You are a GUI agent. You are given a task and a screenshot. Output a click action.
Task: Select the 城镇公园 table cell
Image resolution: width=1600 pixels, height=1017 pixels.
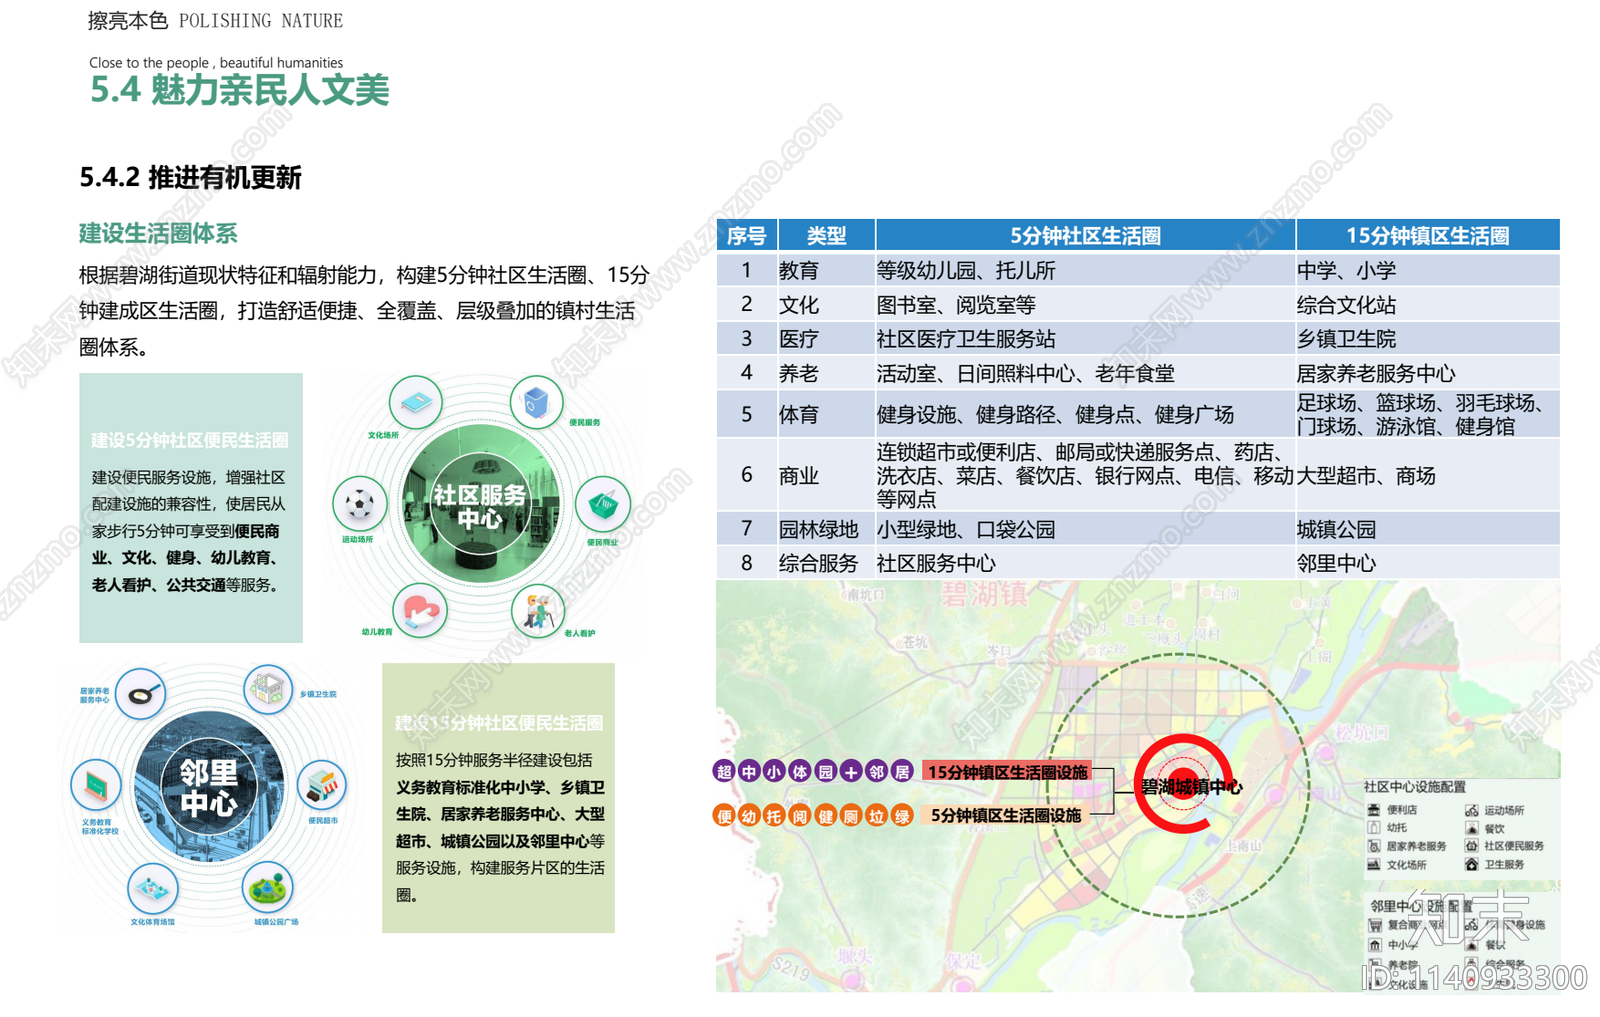(x=1427, y=529)
